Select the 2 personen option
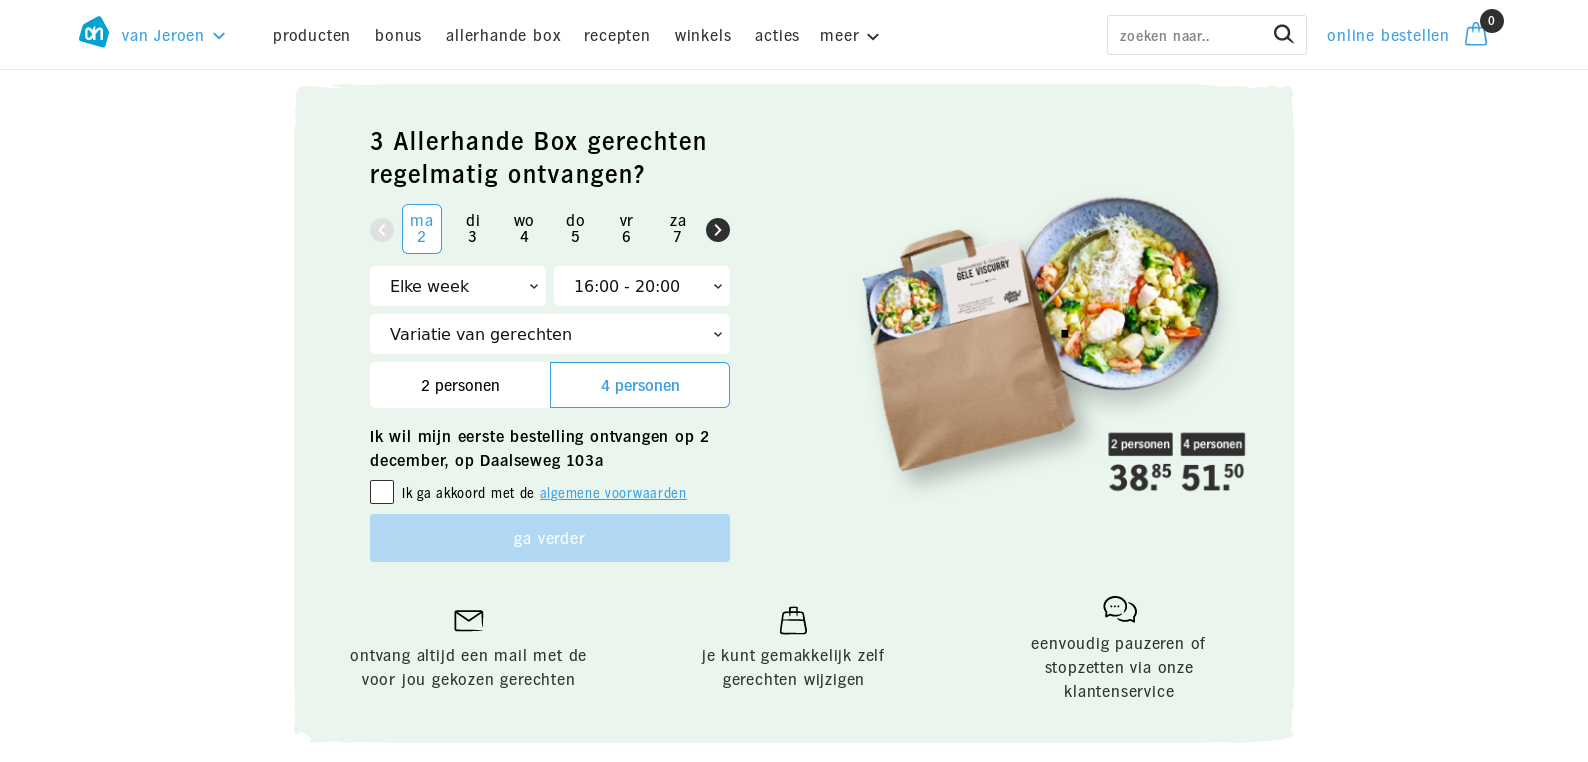1588x762 pixels. (460, 385)
